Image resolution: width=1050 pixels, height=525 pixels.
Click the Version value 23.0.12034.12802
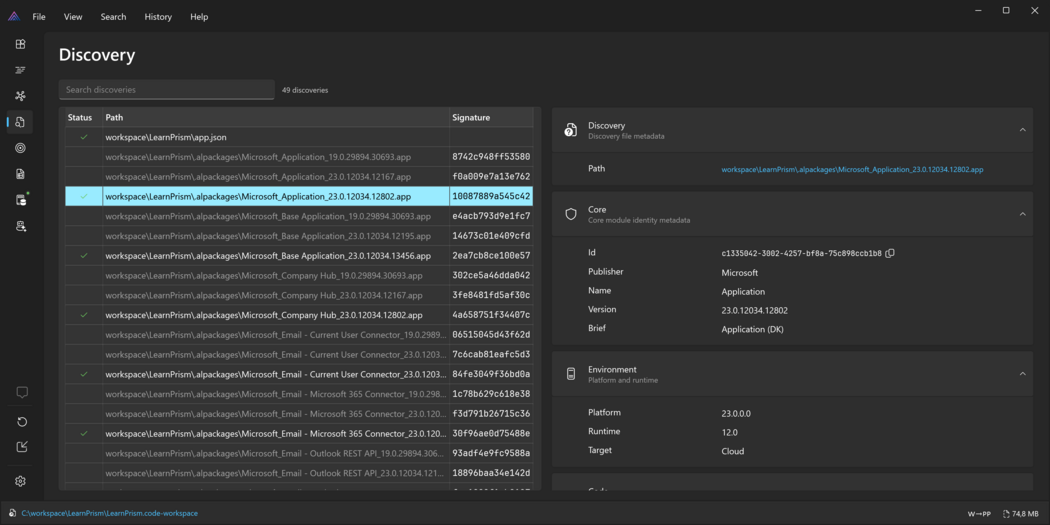click(x=755, y=311)
